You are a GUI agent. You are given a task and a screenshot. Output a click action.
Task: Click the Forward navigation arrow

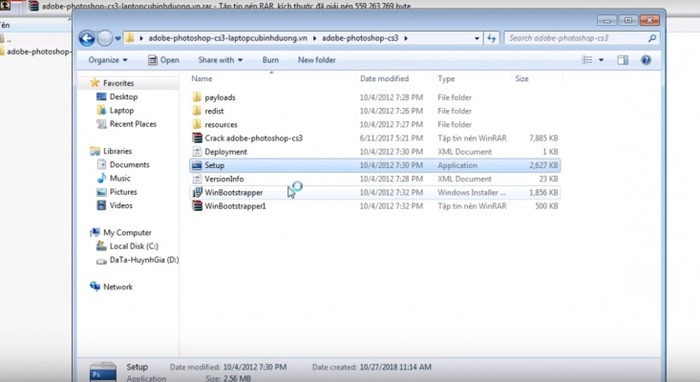click(x=105, y=38)
